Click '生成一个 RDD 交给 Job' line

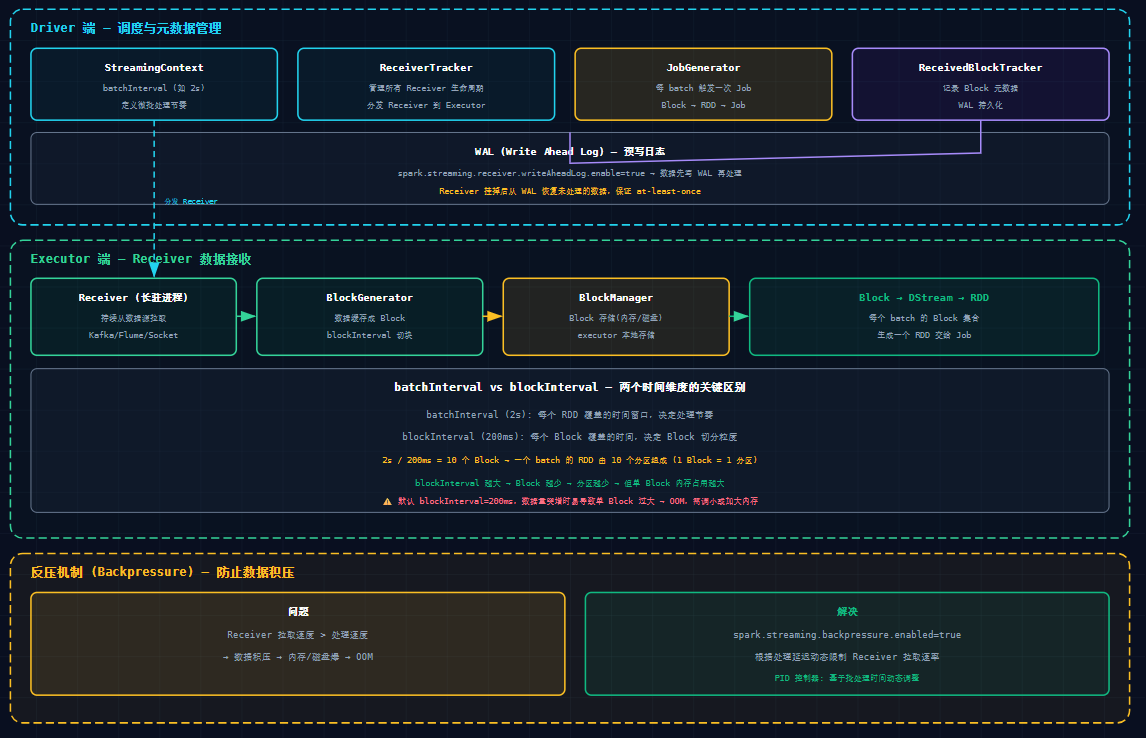[924, 335]
